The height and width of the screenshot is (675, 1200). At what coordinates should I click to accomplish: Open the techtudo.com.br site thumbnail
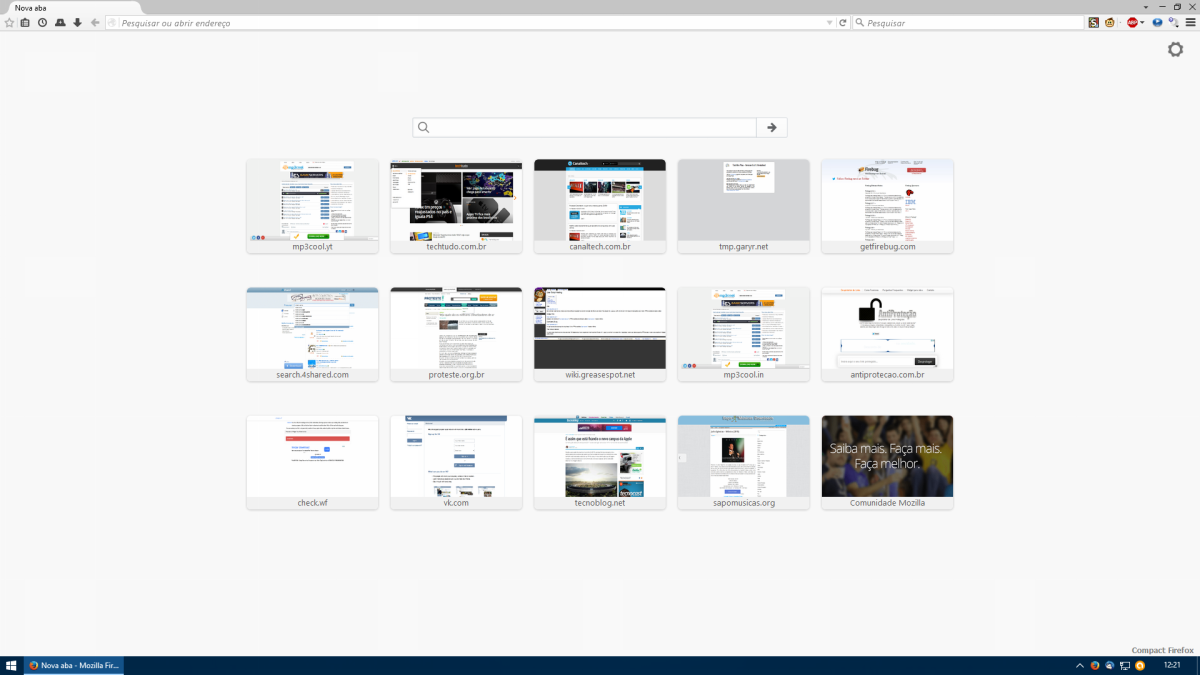[x=456, y=205]
